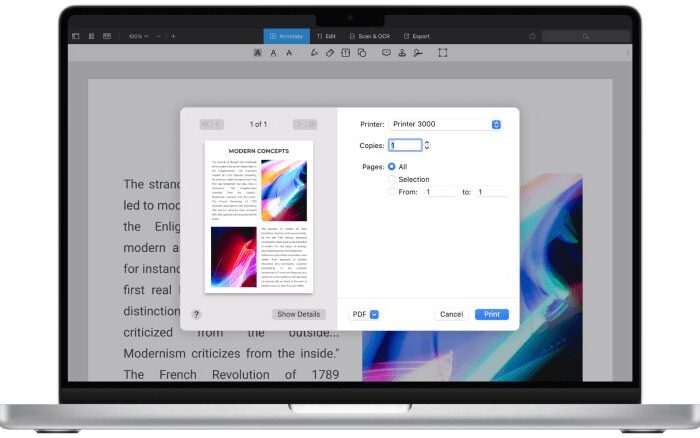Select the eraser tool
Screen dimensions: 700x438
click(330, 53)
